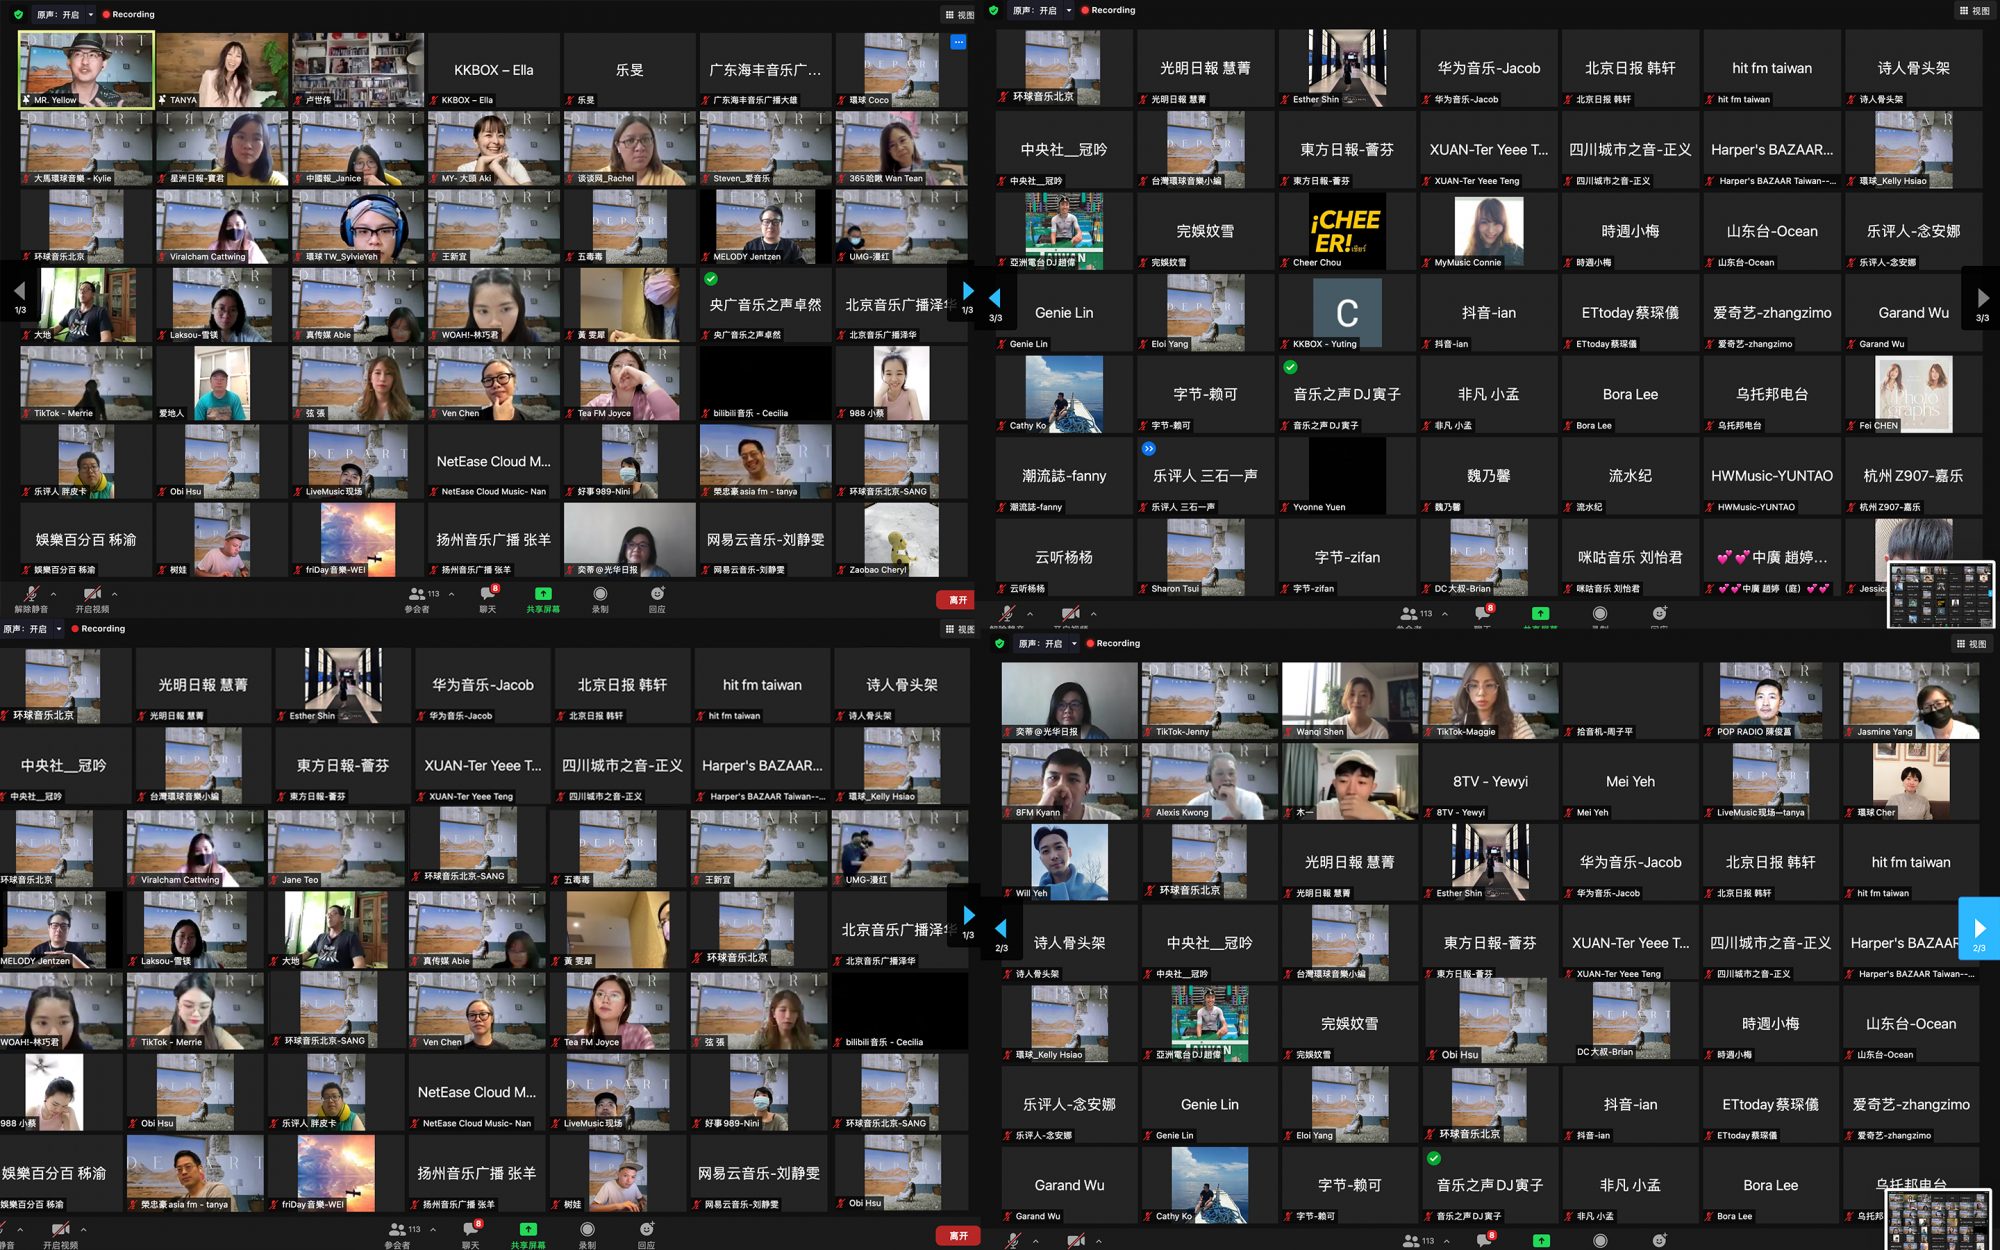Start video in top-left Zoom window
Viewport: 2000px width, 1250px height.
(92, 595)
